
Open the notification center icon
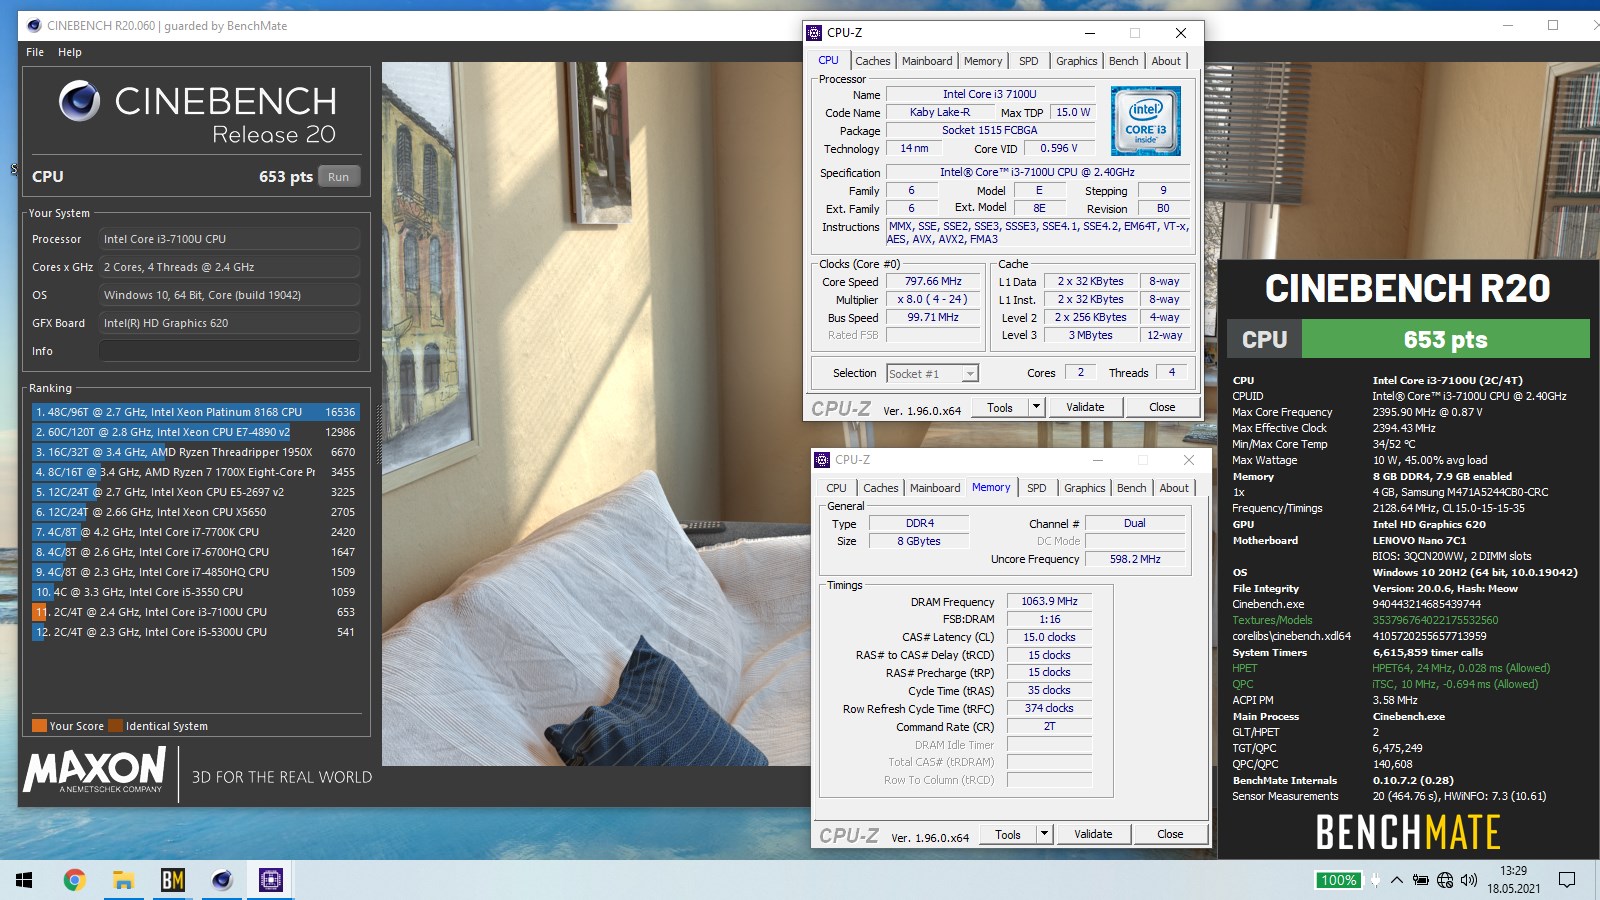(x=1567, y=880)
